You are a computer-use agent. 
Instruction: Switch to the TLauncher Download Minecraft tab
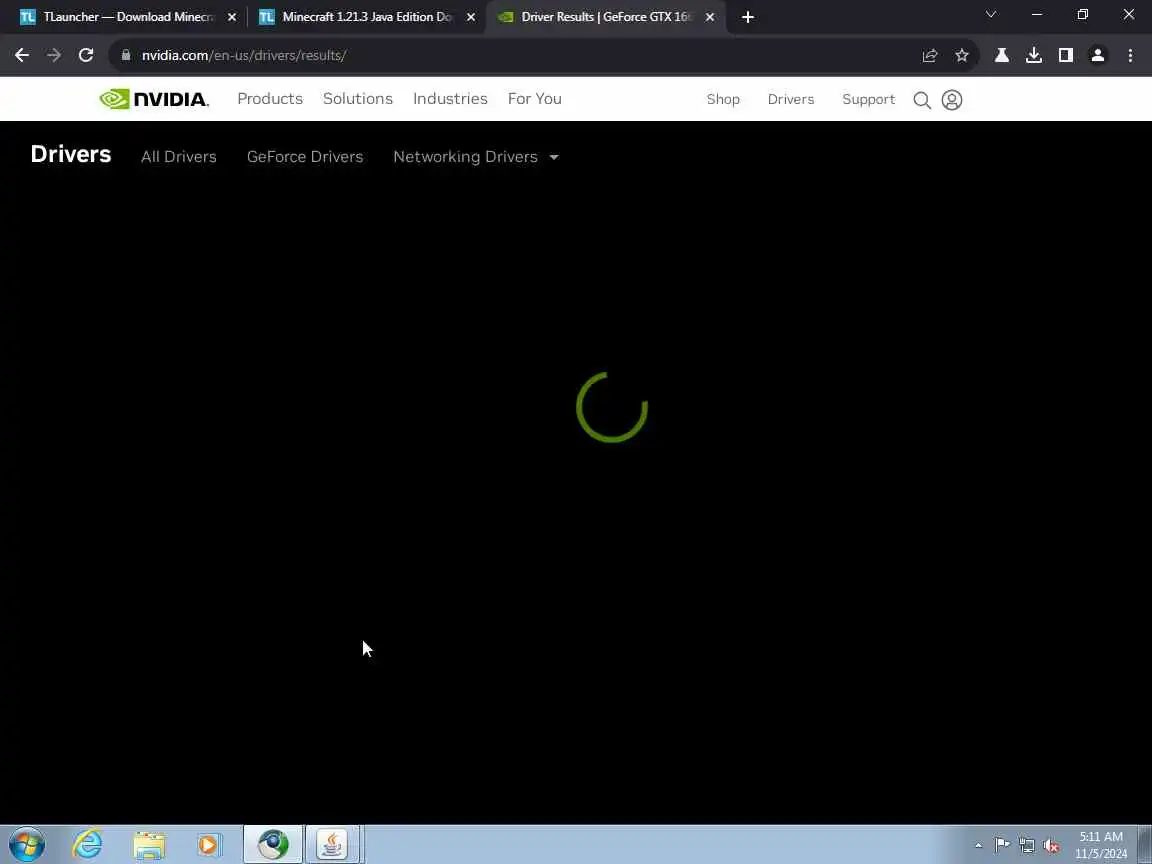point(128,17)
